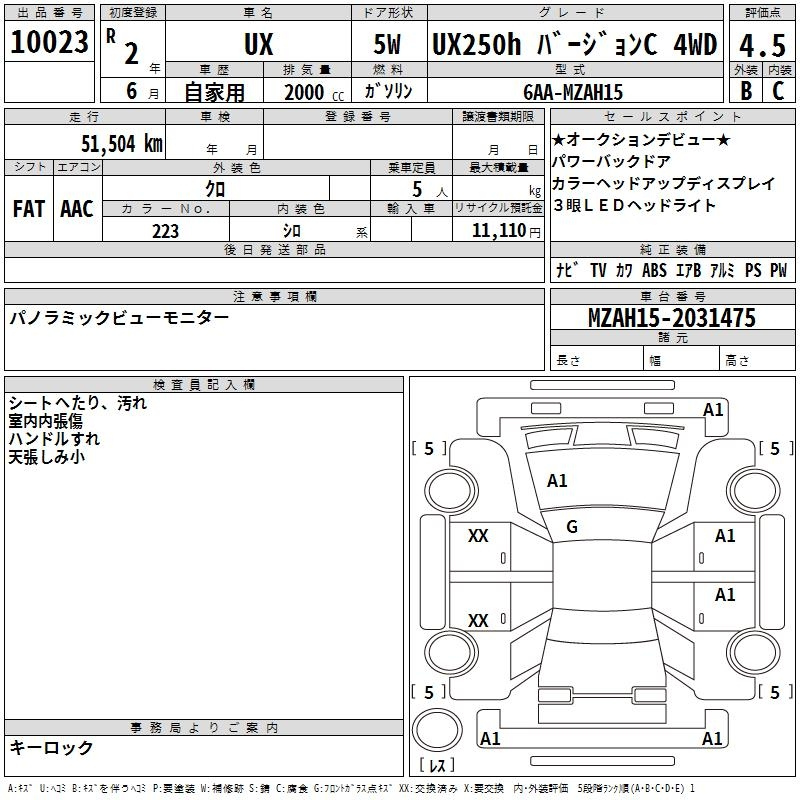Click the A1 mark on front bumper

(713, 410)
